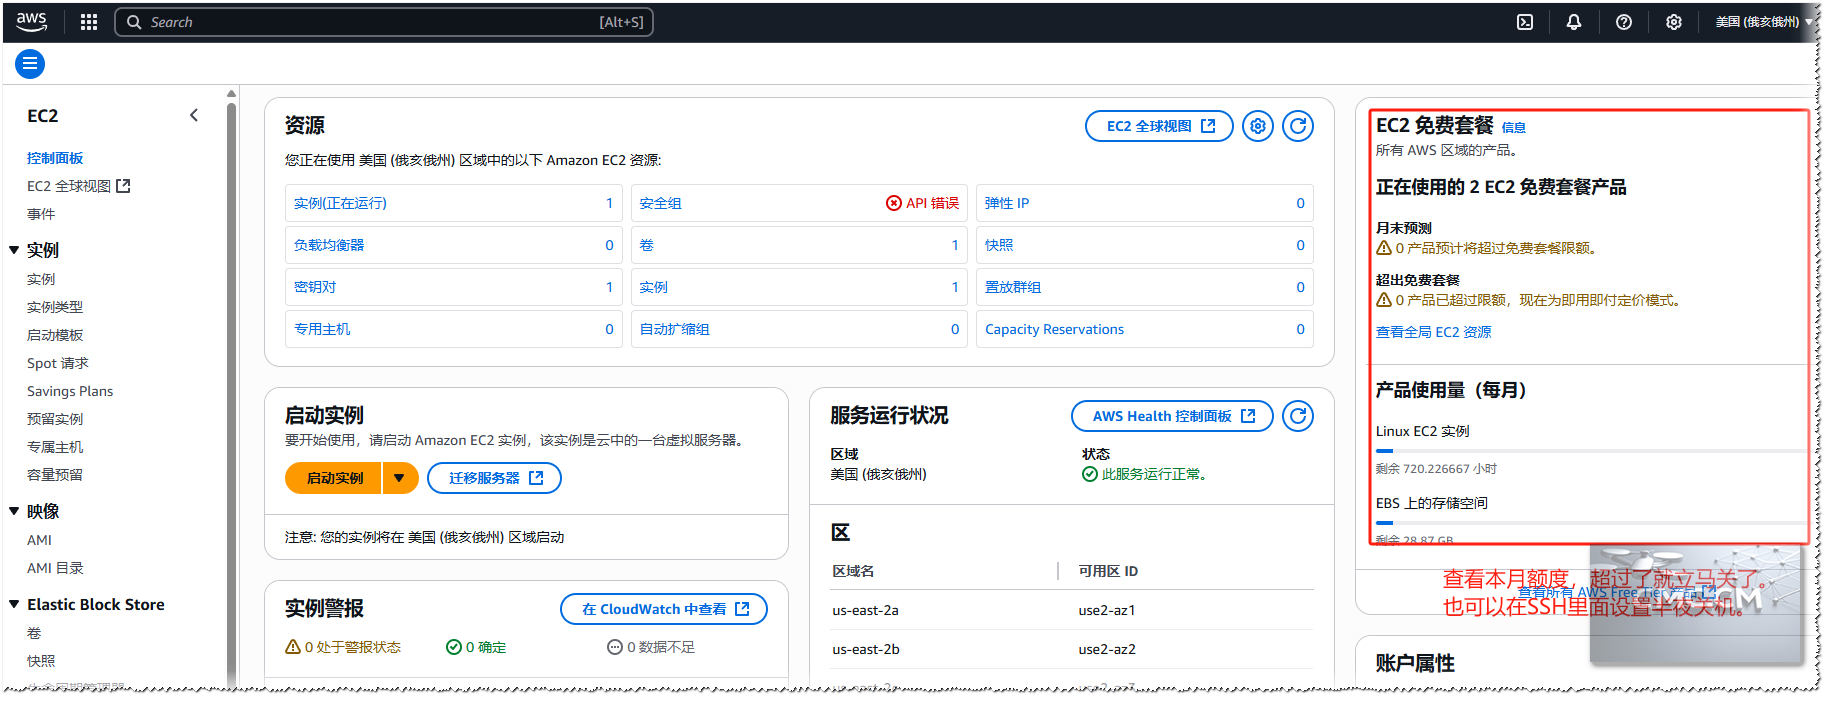
Task: Open 控制面板 in the sidebar
Action: (55, 158)
